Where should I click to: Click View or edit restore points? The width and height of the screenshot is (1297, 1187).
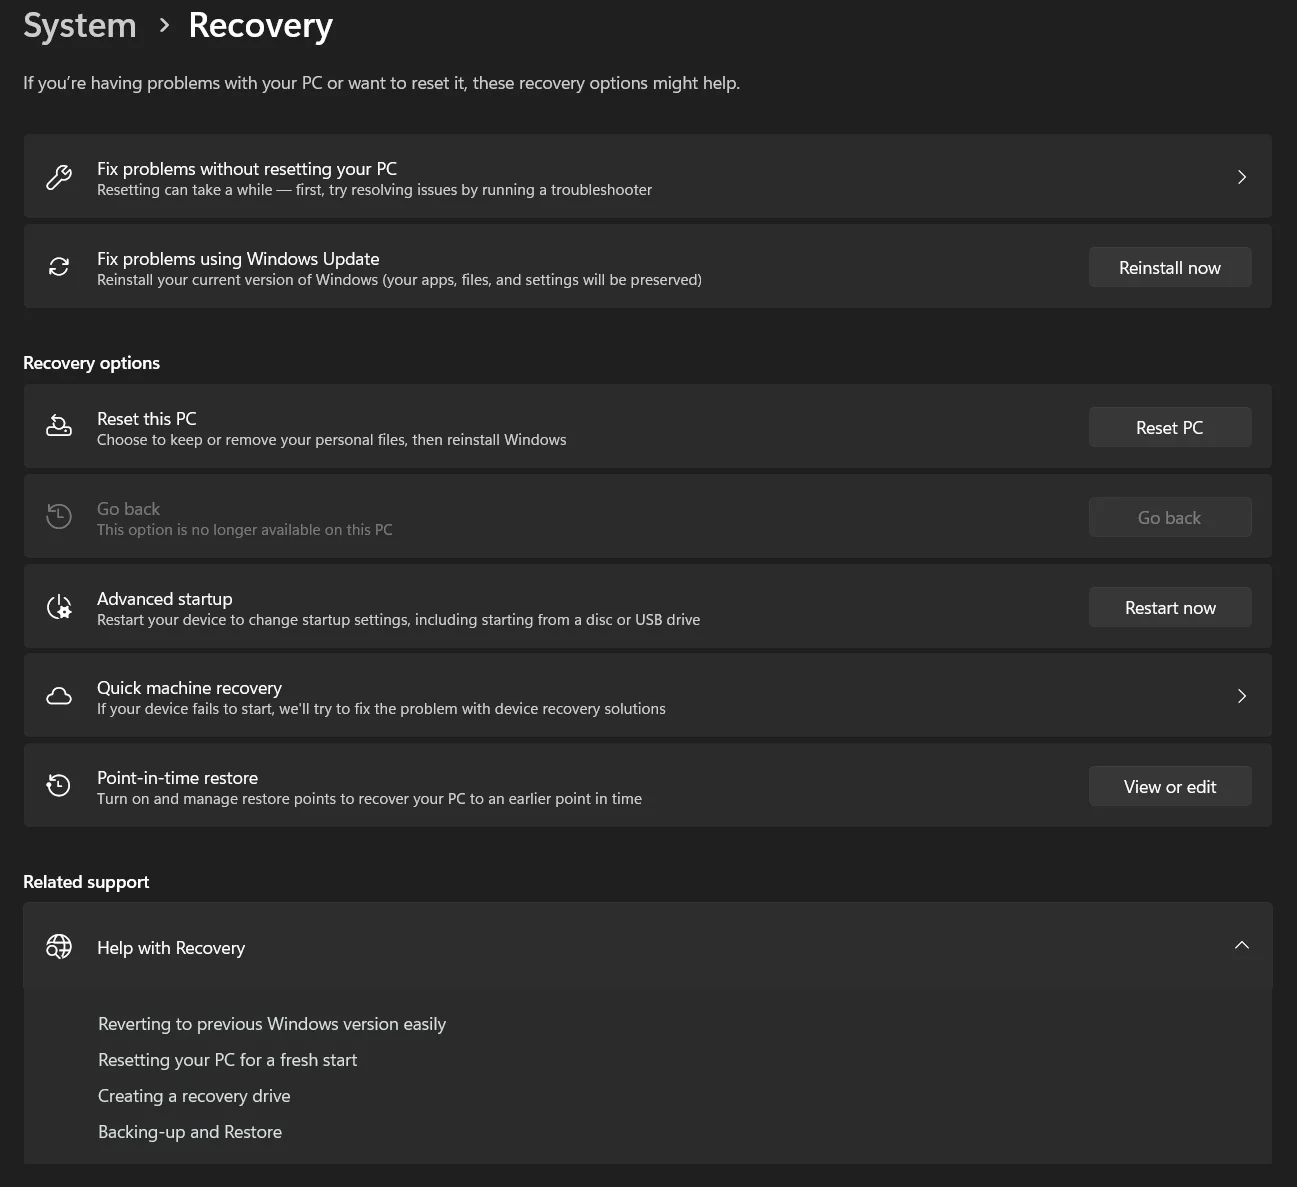coord(1170,786)
